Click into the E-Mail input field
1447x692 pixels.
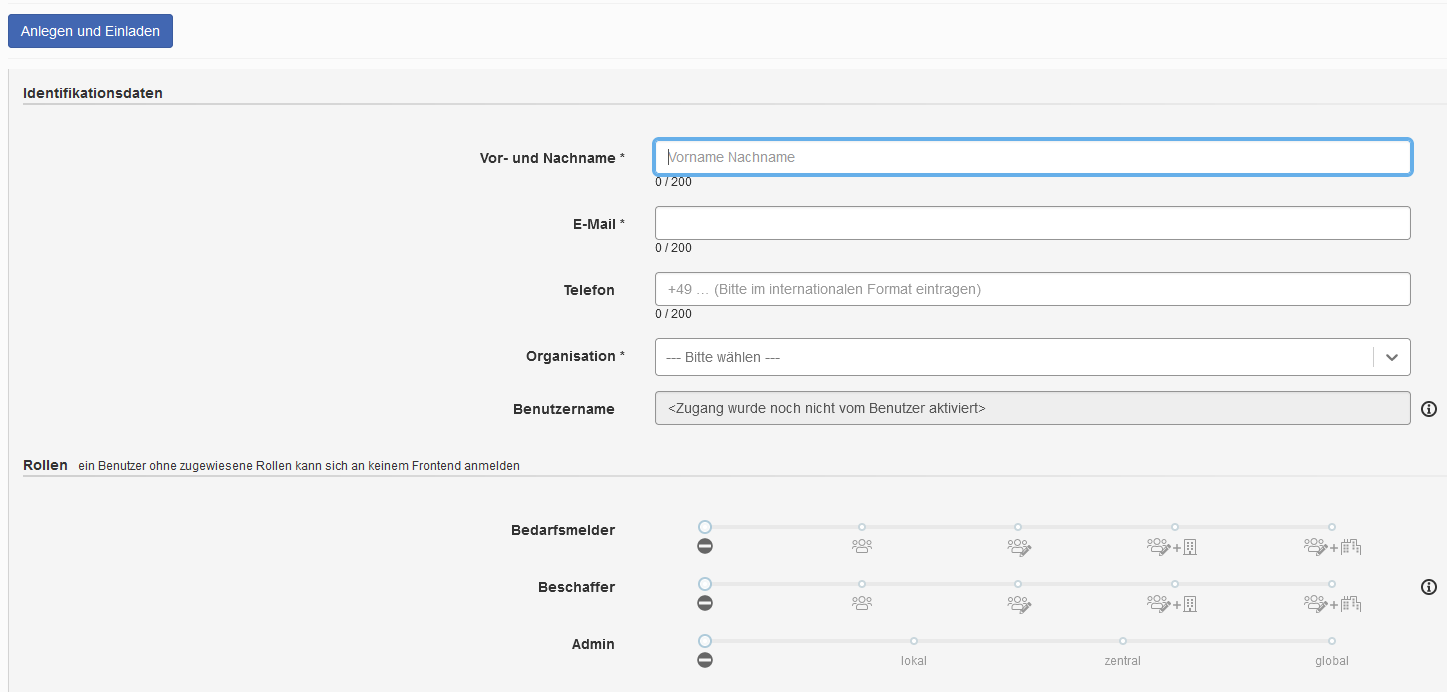click(x=1032, y=223)
